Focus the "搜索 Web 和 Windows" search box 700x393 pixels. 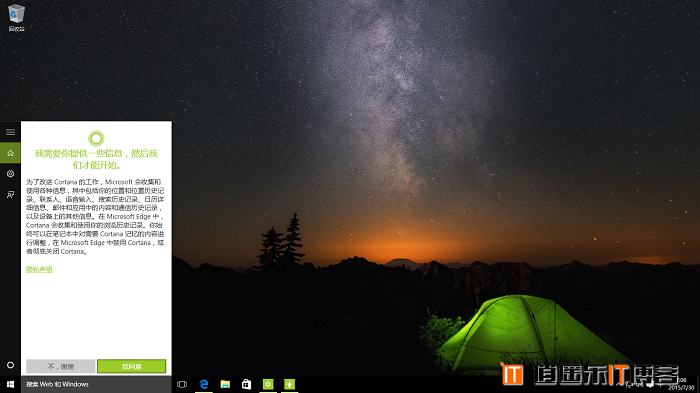96,384
